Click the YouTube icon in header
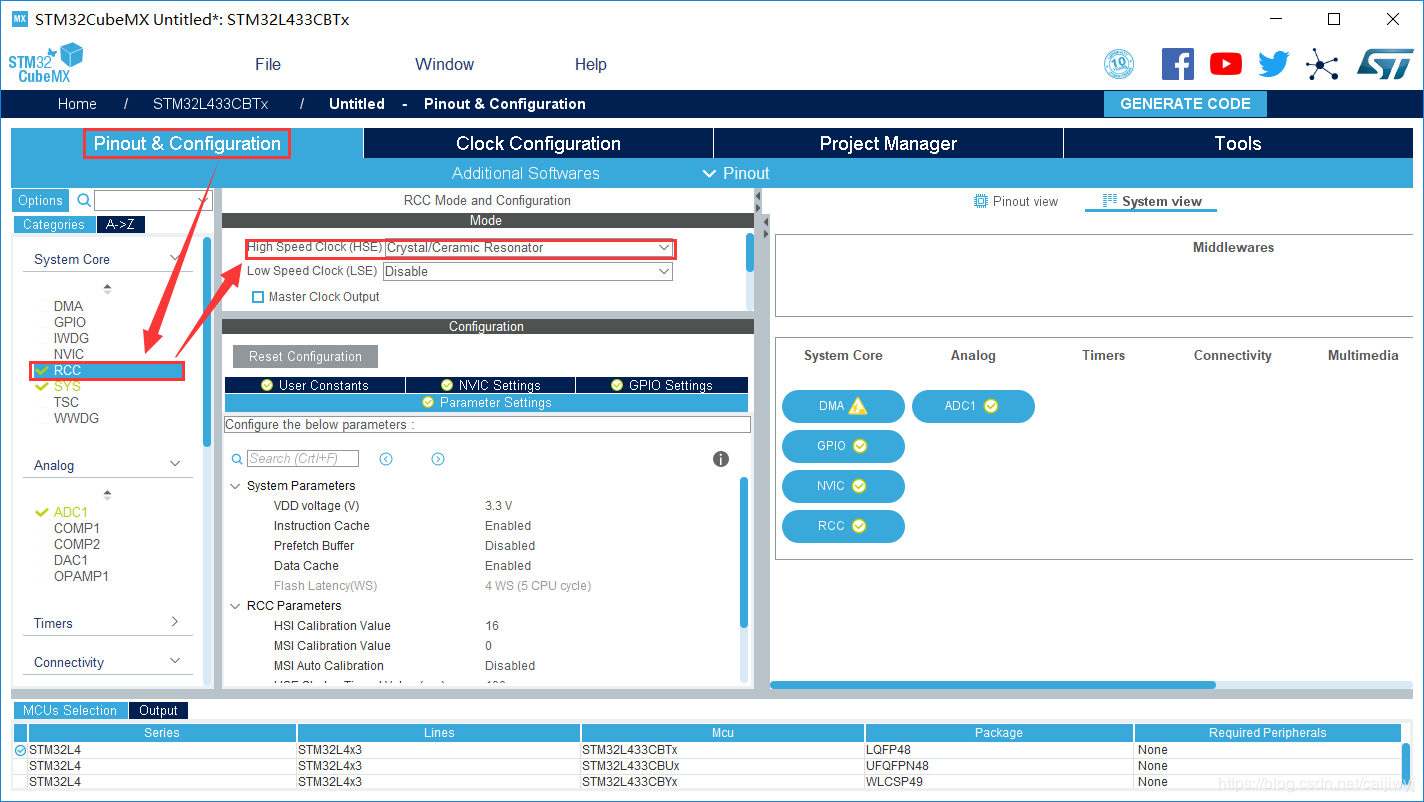This screenshot has width=1424, height=802. coord(1225,64)
